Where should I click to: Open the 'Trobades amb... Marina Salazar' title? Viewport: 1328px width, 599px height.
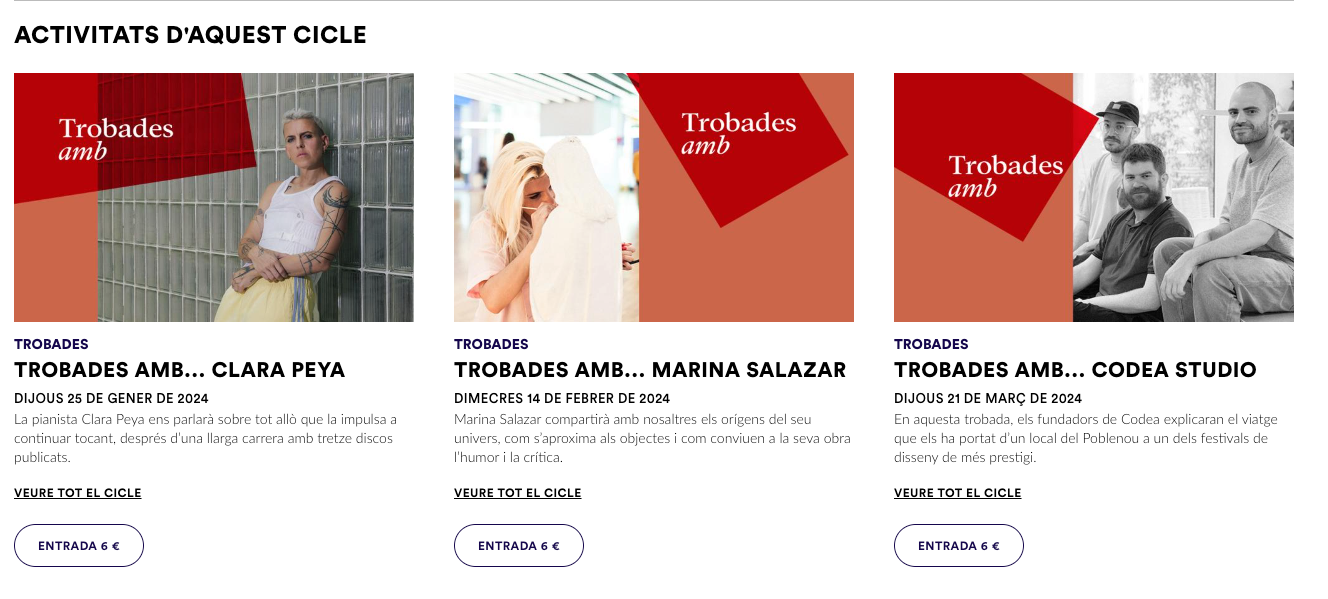click(650, 370)
